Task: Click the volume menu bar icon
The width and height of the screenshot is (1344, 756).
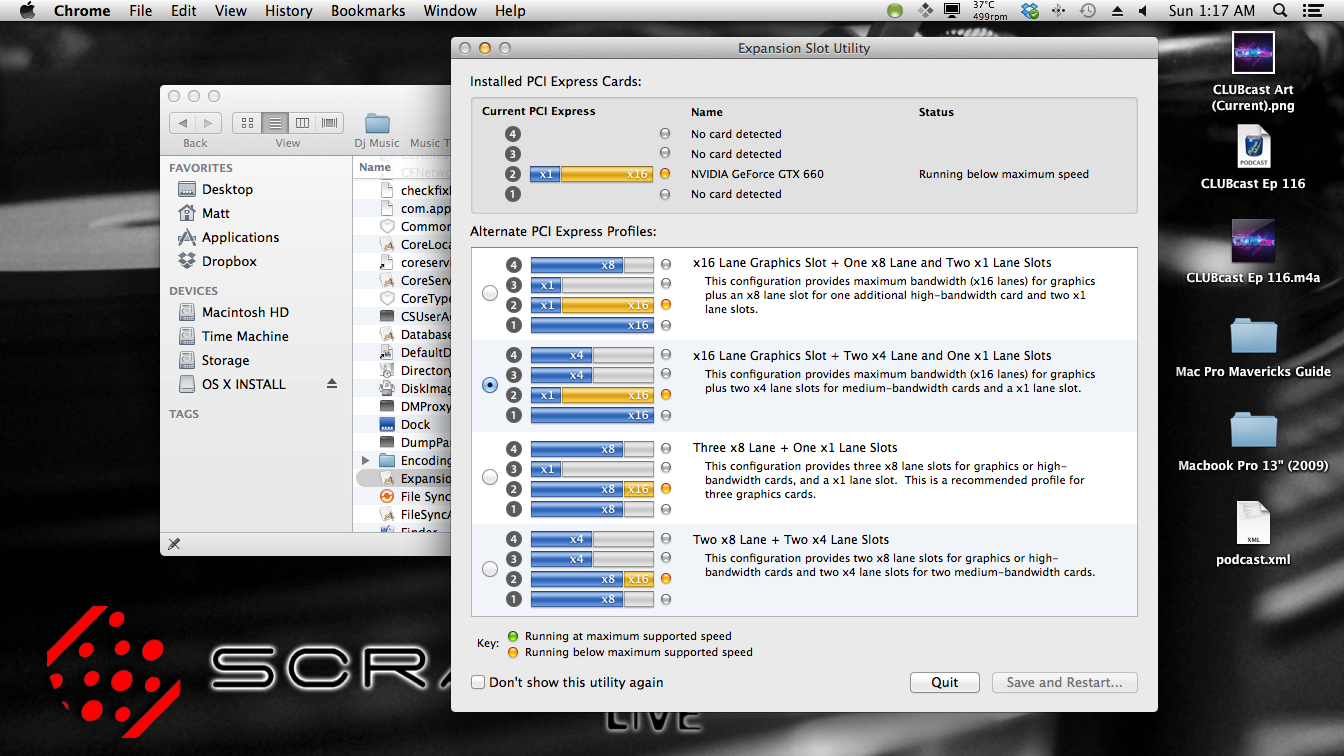Action: click(x=1143, y=11)
